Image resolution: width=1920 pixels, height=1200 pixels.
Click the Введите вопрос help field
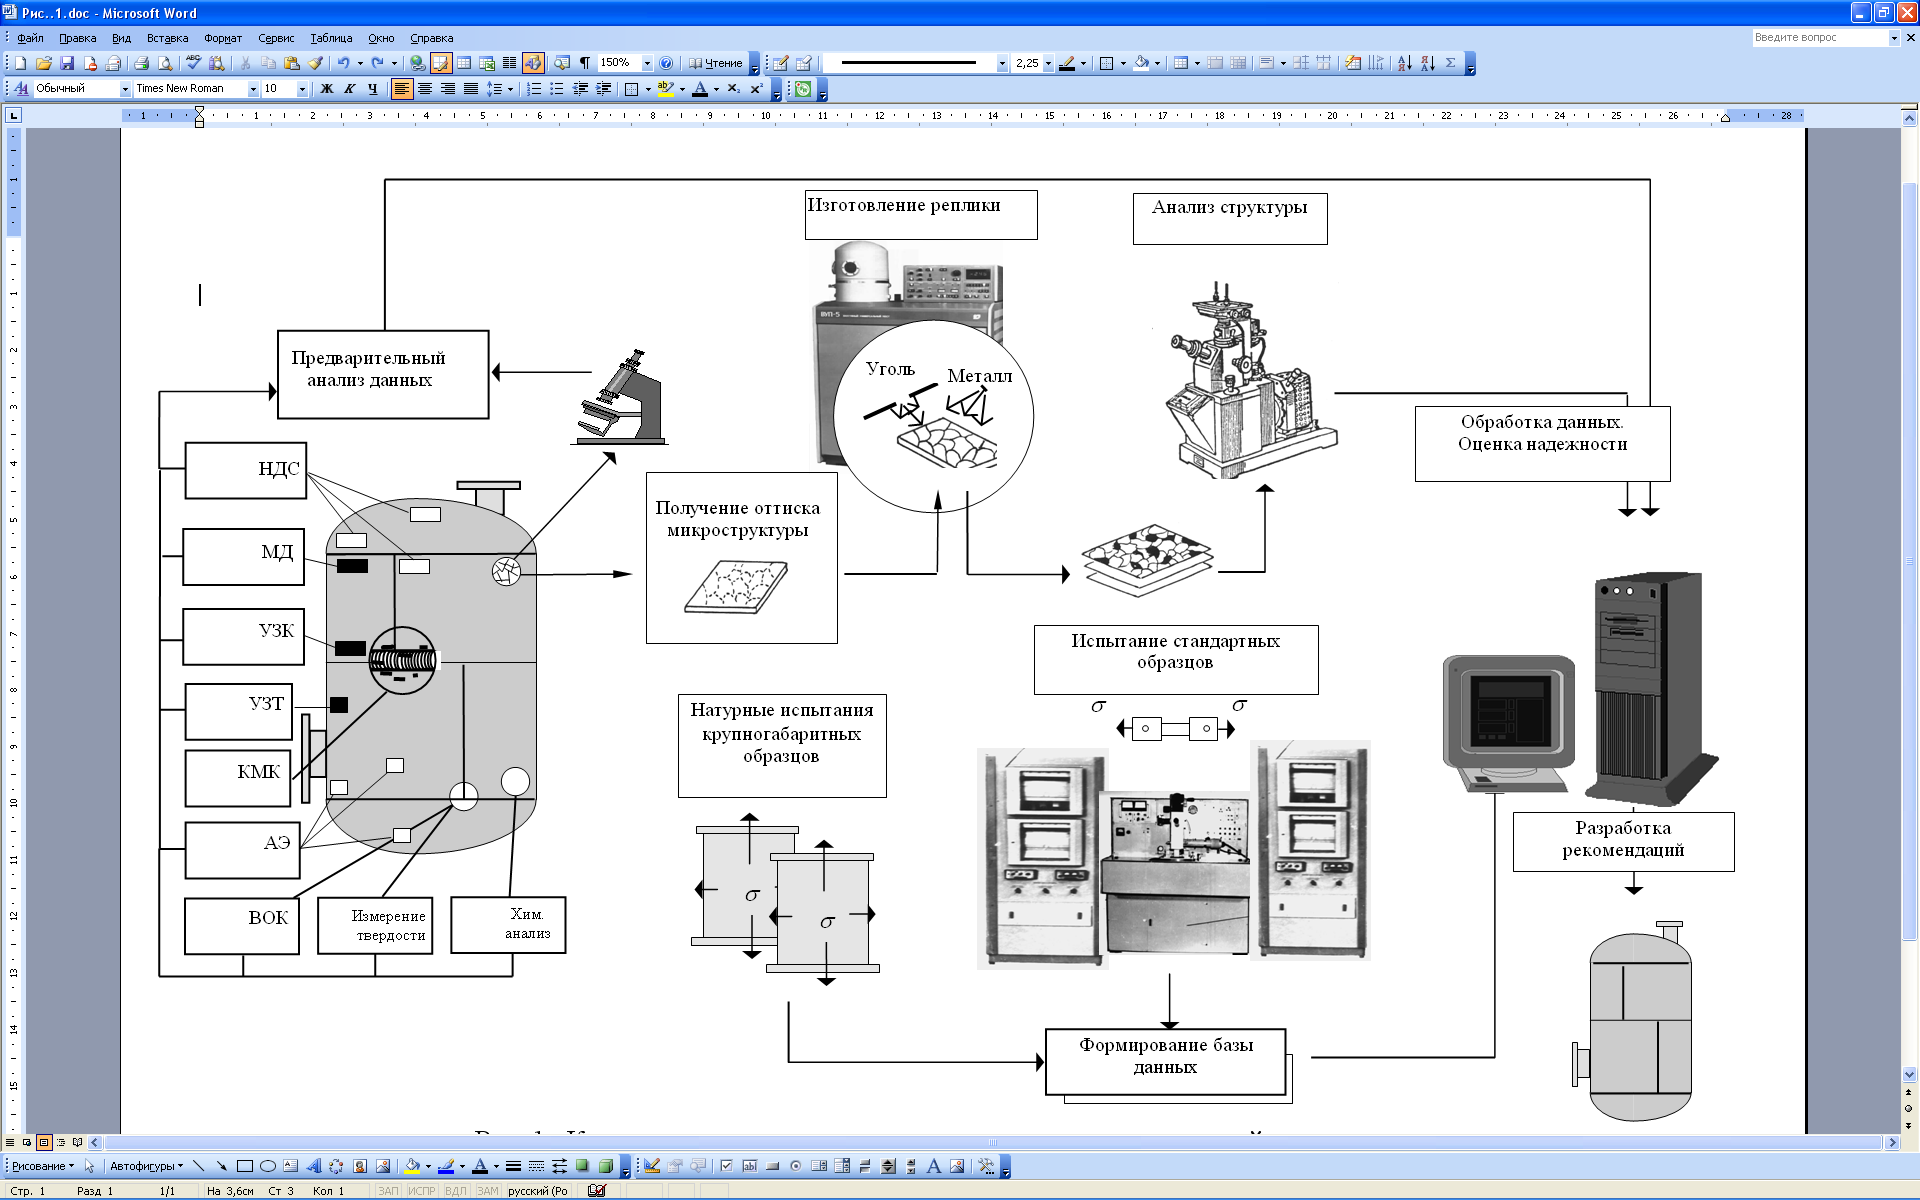[x=1819, y=37]
